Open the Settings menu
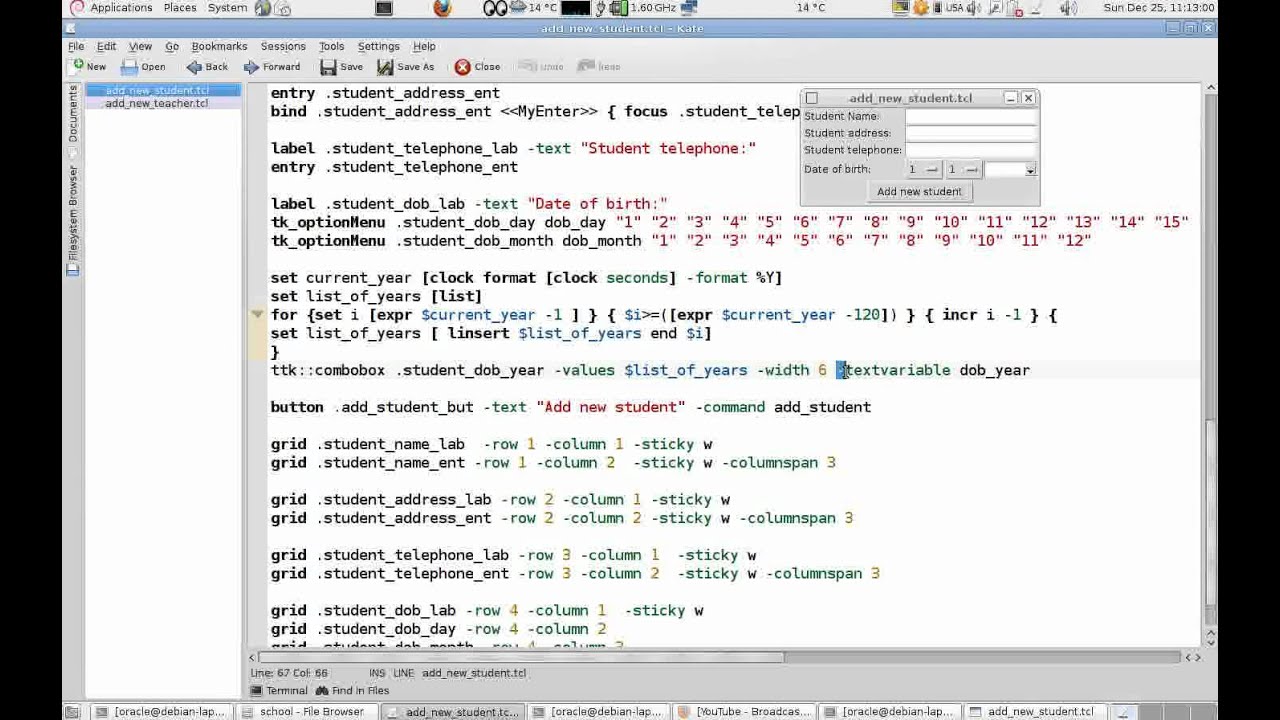1280x720 pixels. coord(378,46)
